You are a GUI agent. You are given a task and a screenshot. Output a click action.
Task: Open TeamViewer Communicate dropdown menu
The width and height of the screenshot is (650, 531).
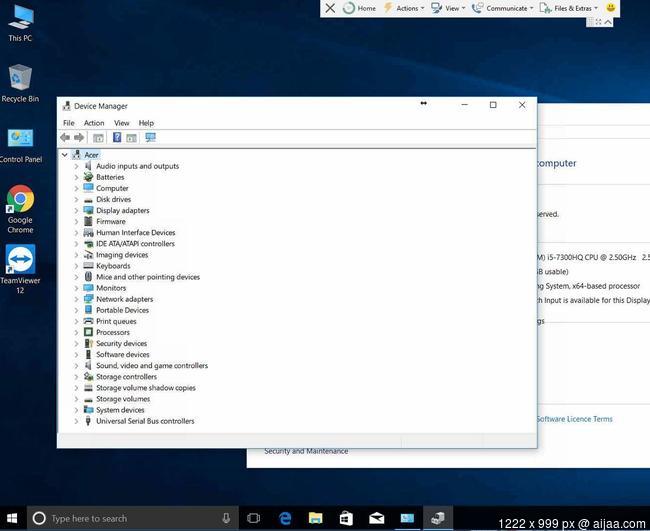502,8
